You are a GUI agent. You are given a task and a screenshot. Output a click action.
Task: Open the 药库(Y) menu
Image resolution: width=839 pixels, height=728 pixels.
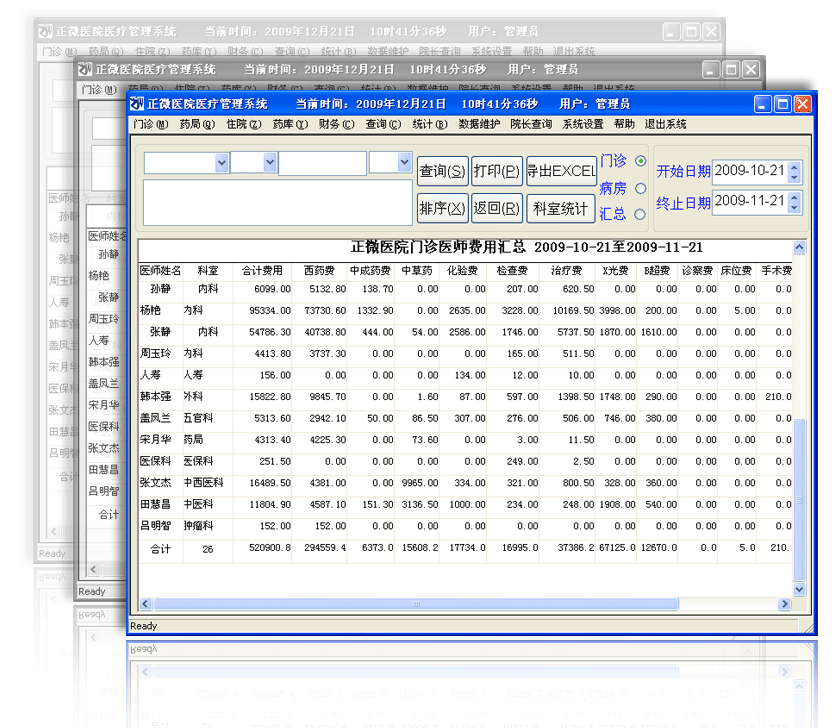290,124
